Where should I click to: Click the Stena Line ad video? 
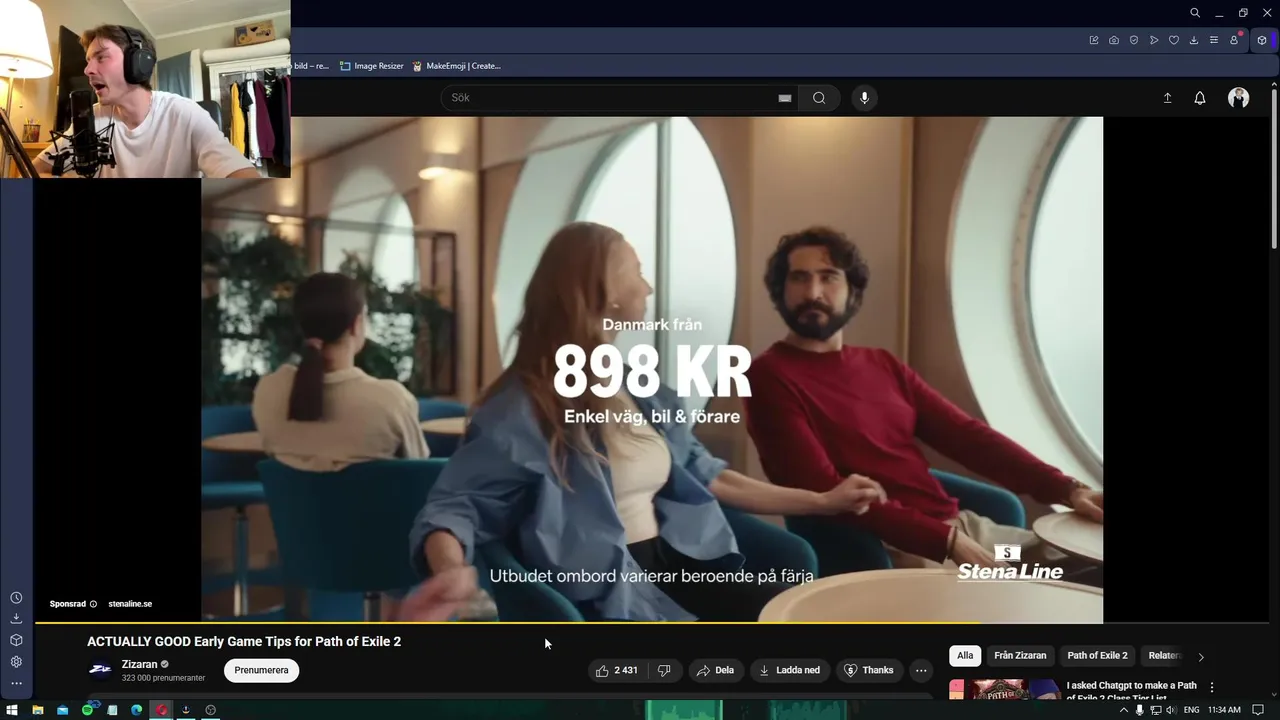[652, 370]
